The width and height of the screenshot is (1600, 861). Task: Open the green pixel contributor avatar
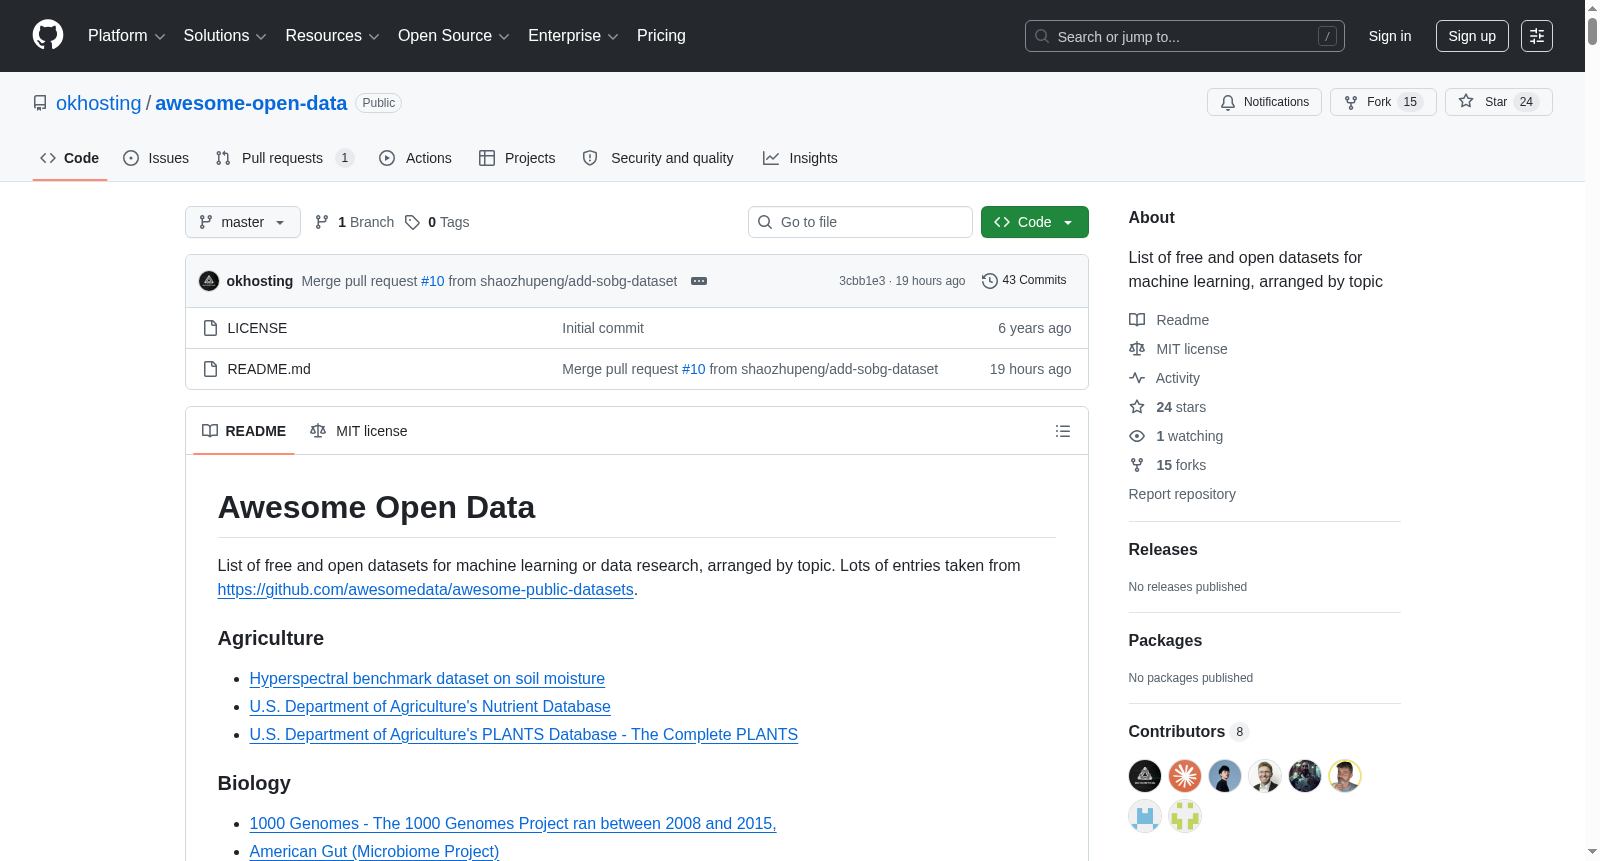[x=1185, y=816]
